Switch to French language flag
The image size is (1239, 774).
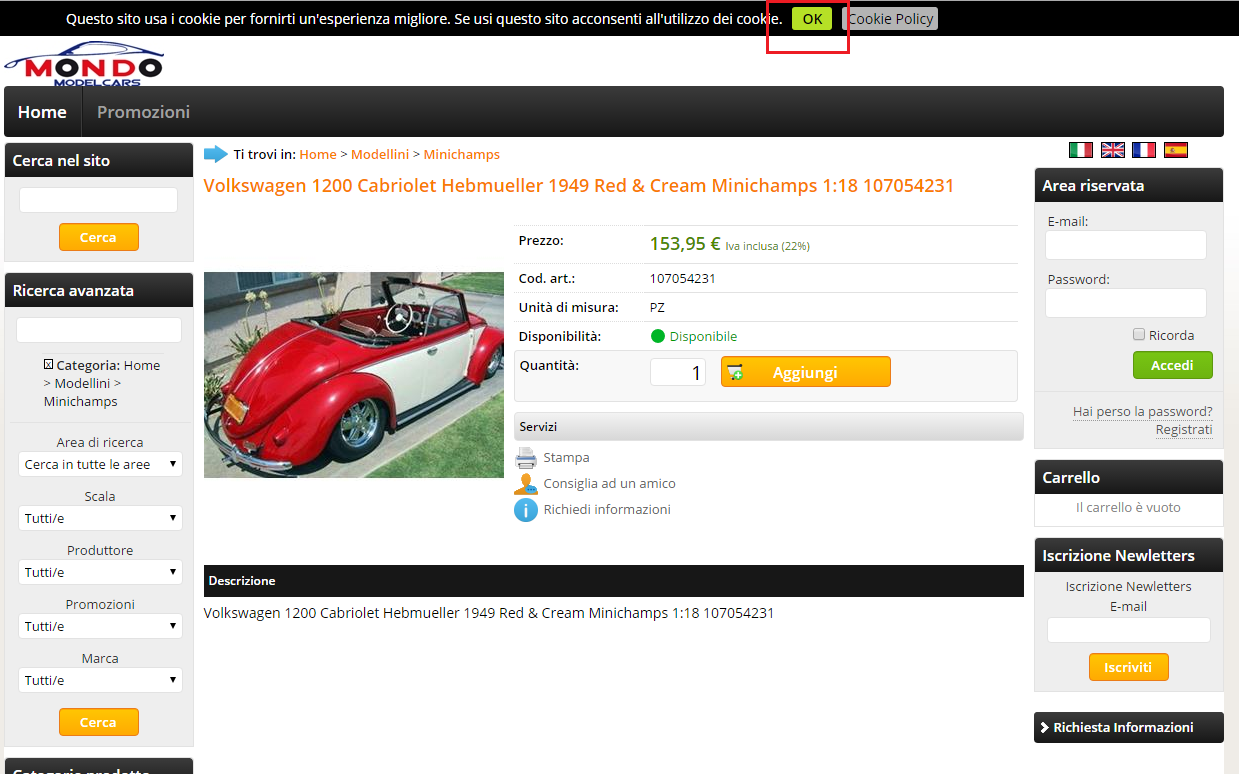[x=1144, y=150]
